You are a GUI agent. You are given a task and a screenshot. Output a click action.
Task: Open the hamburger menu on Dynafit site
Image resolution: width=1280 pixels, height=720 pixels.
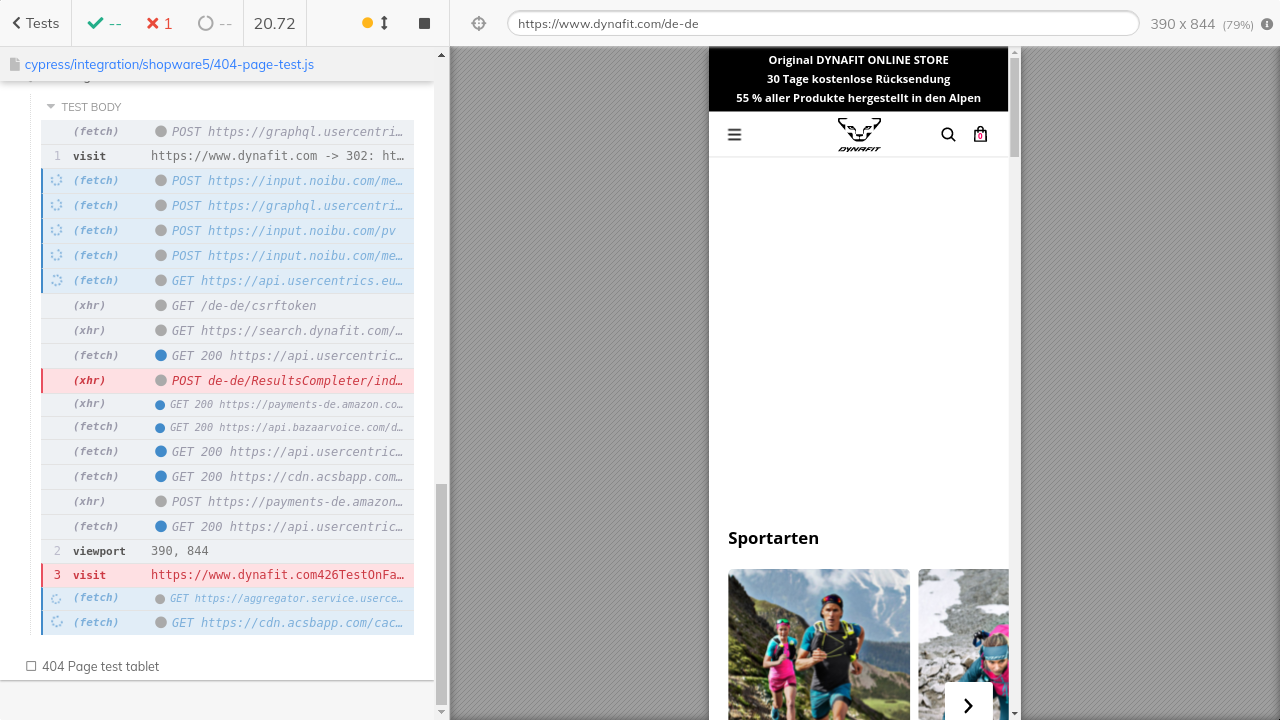pyautogui.click(x=734, y=135)
